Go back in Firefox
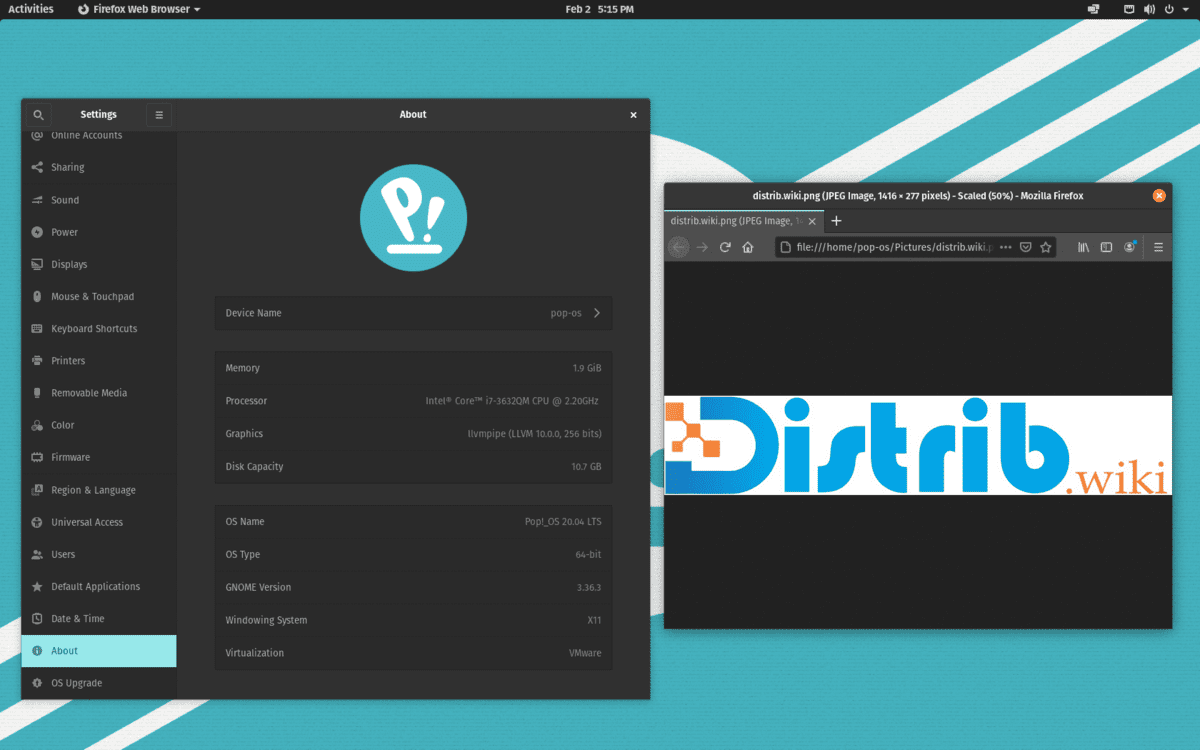The height and width of the screenshot is (750, 1200). coord(678,247)
